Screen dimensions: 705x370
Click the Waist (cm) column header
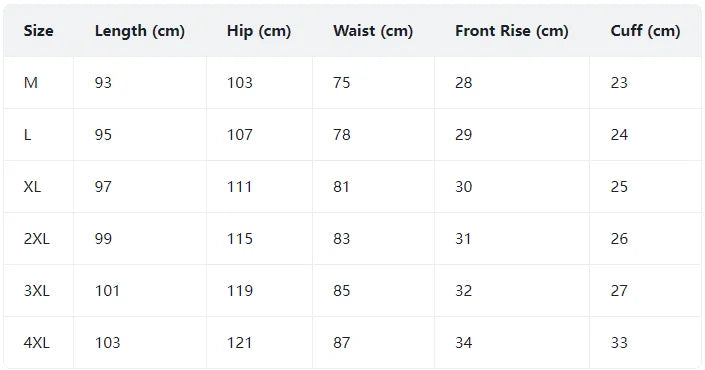[373, 31]
